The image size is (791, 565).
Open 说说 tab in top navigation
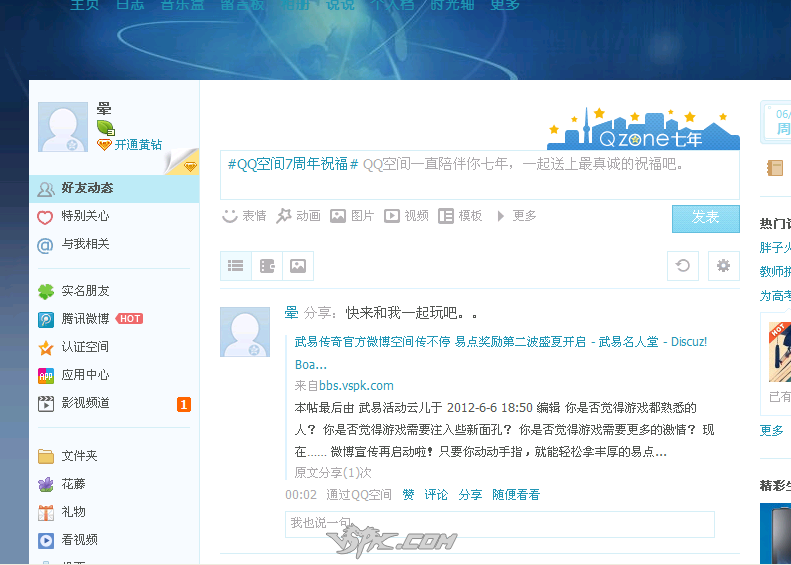tap(341, 5)
